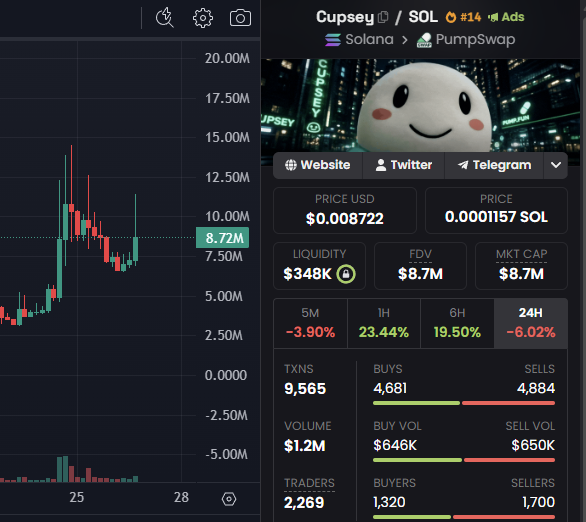Viewport: 586px width, 522px height.
Task: Open the quick search lightning icon
Action: [x=165, y=18]
